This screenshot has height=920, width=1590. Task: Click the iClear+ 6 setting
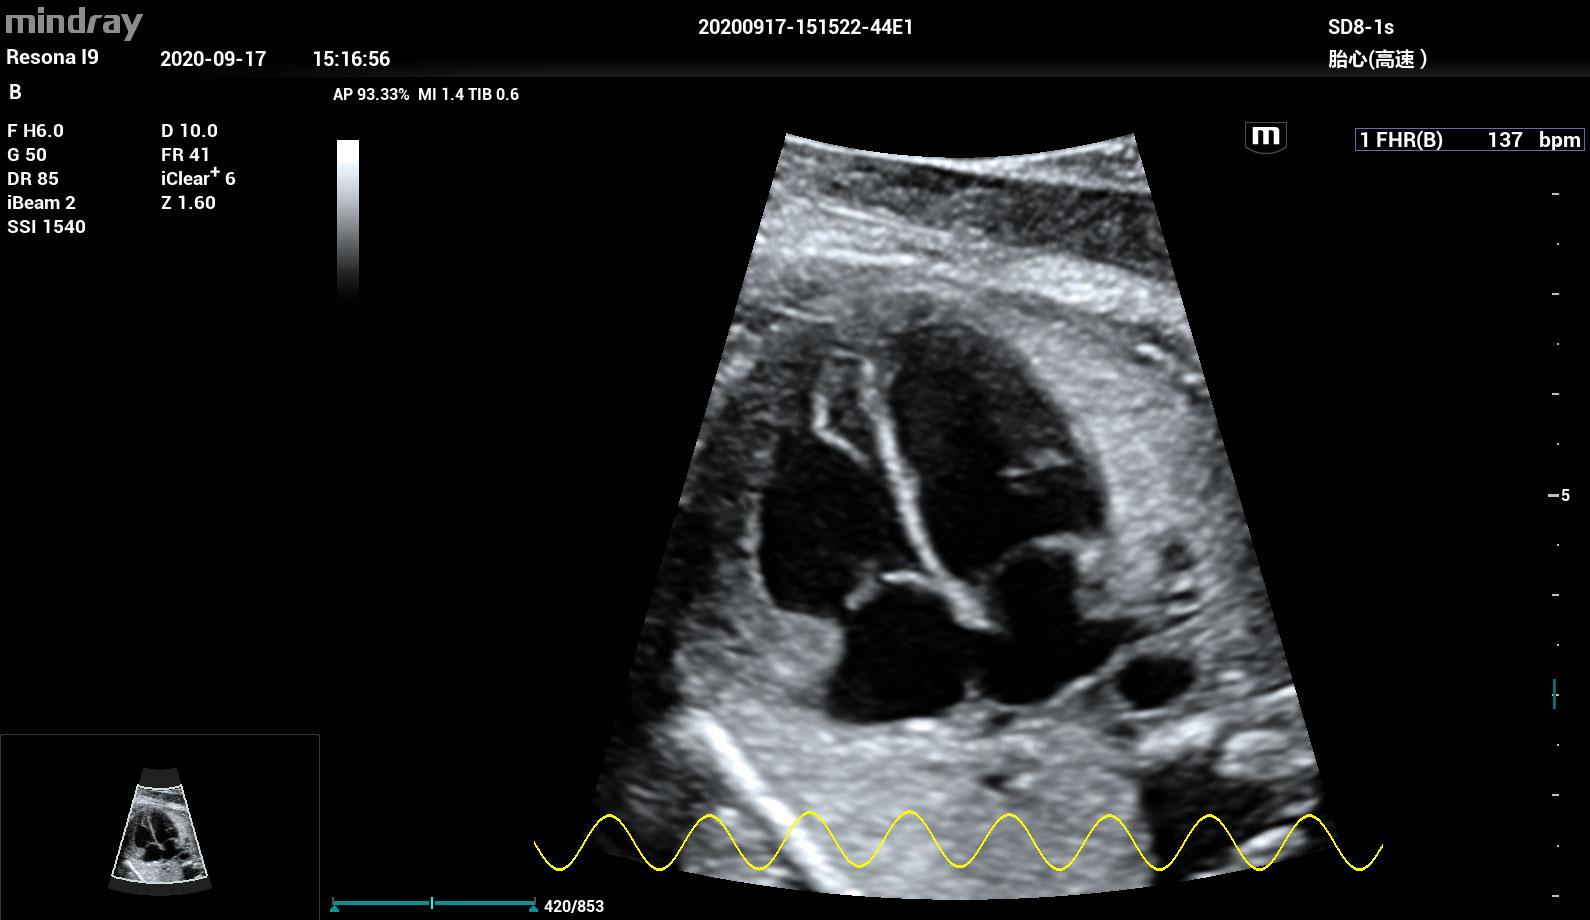[x=198, y=178]
